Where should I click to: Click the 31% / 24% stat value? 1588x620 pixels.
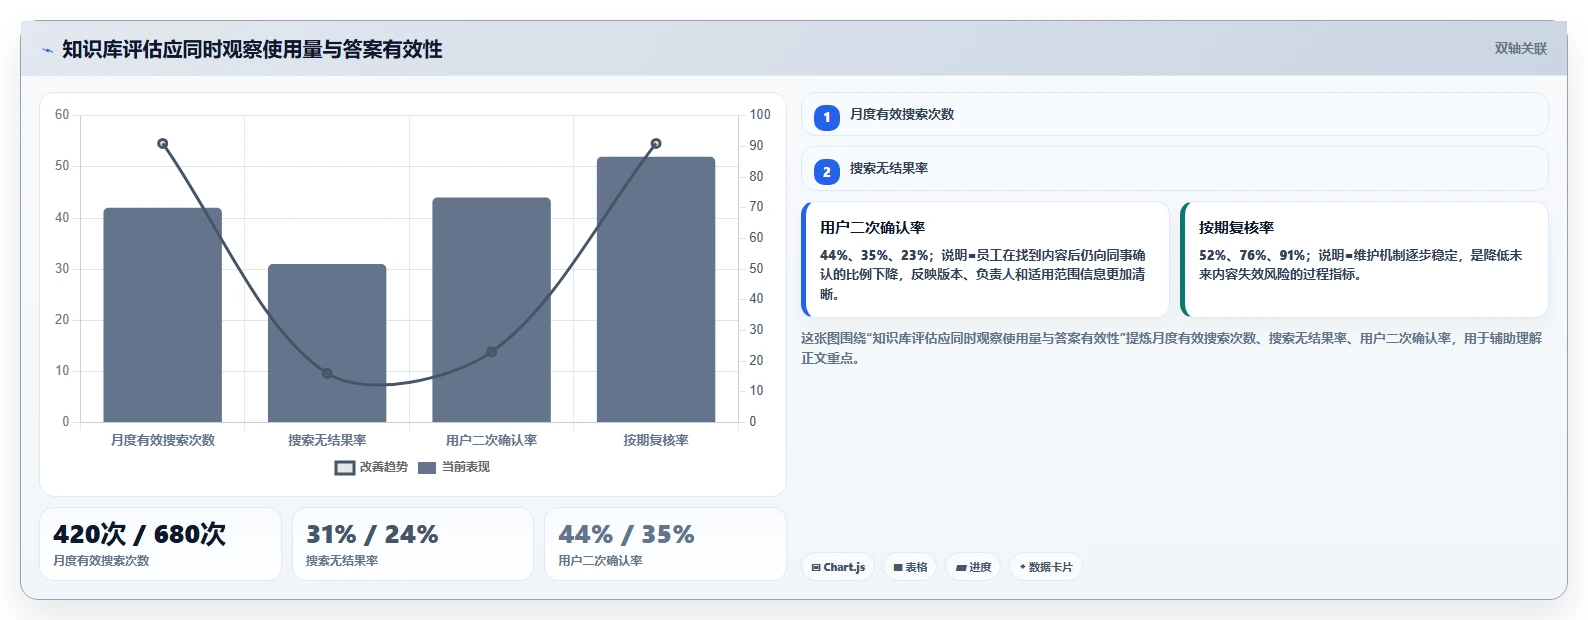[372, 535]
